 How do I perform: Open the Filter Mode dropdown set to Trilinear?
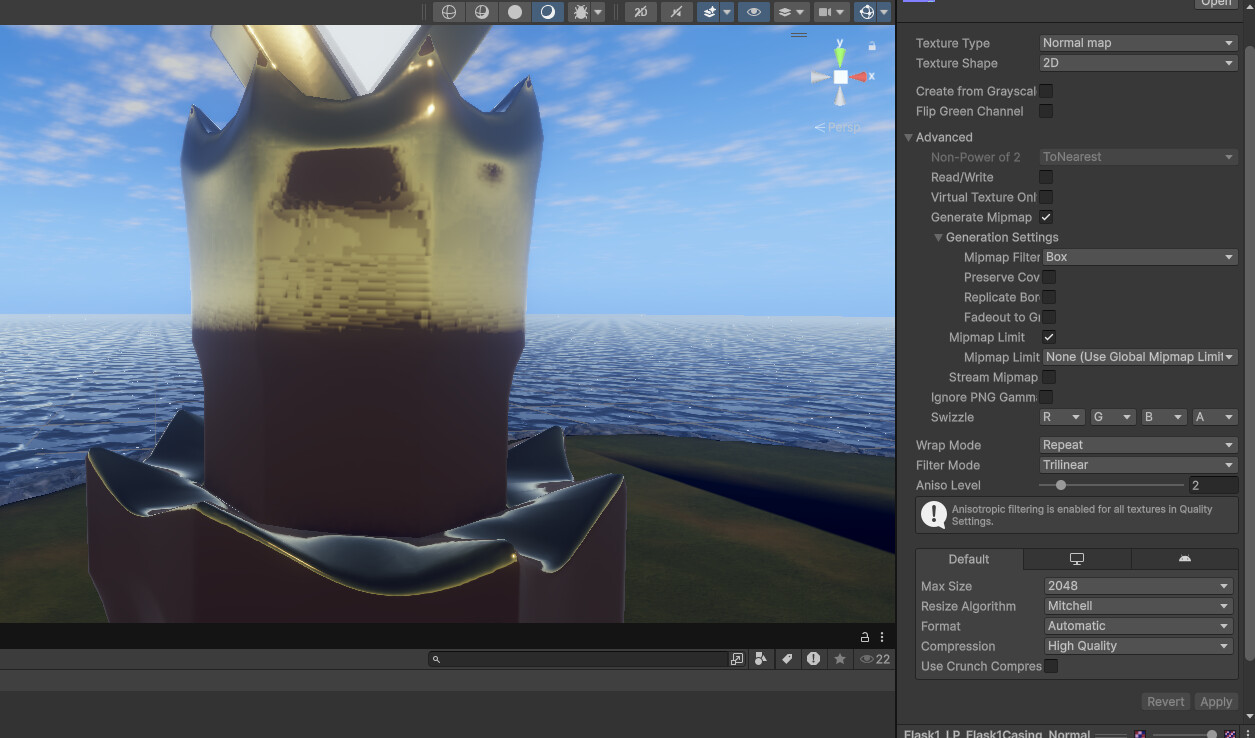[x=1137, y=465]
